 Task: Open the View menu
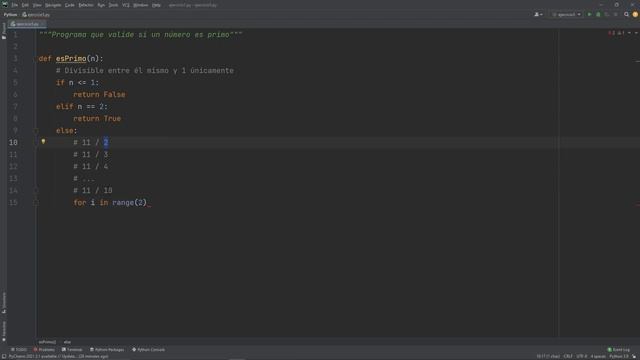click(x=37, y=5)
